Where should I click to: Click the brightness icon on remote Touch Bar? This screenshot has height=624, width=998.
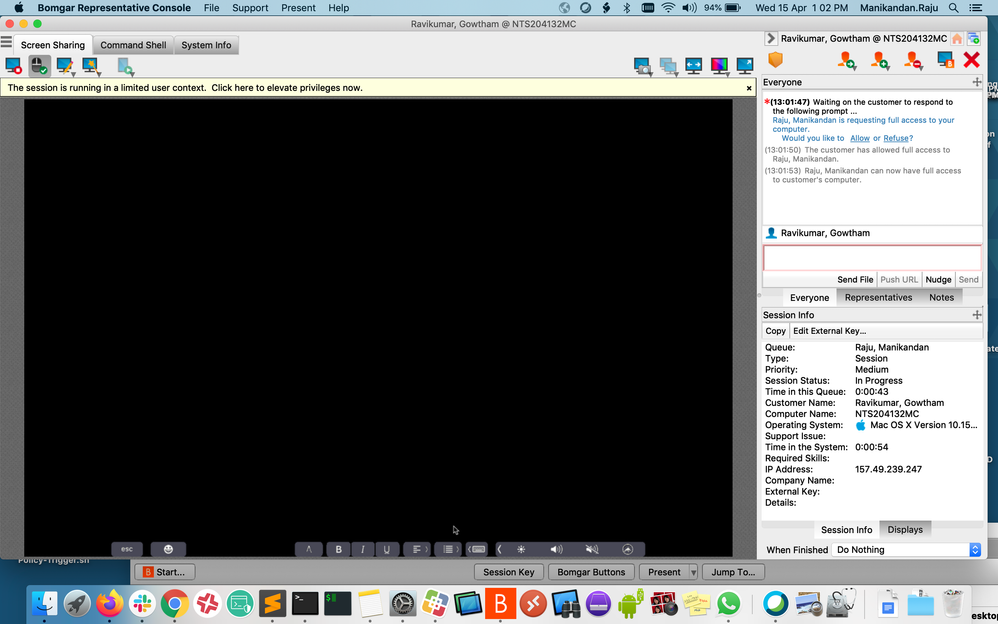pos(521,549)
